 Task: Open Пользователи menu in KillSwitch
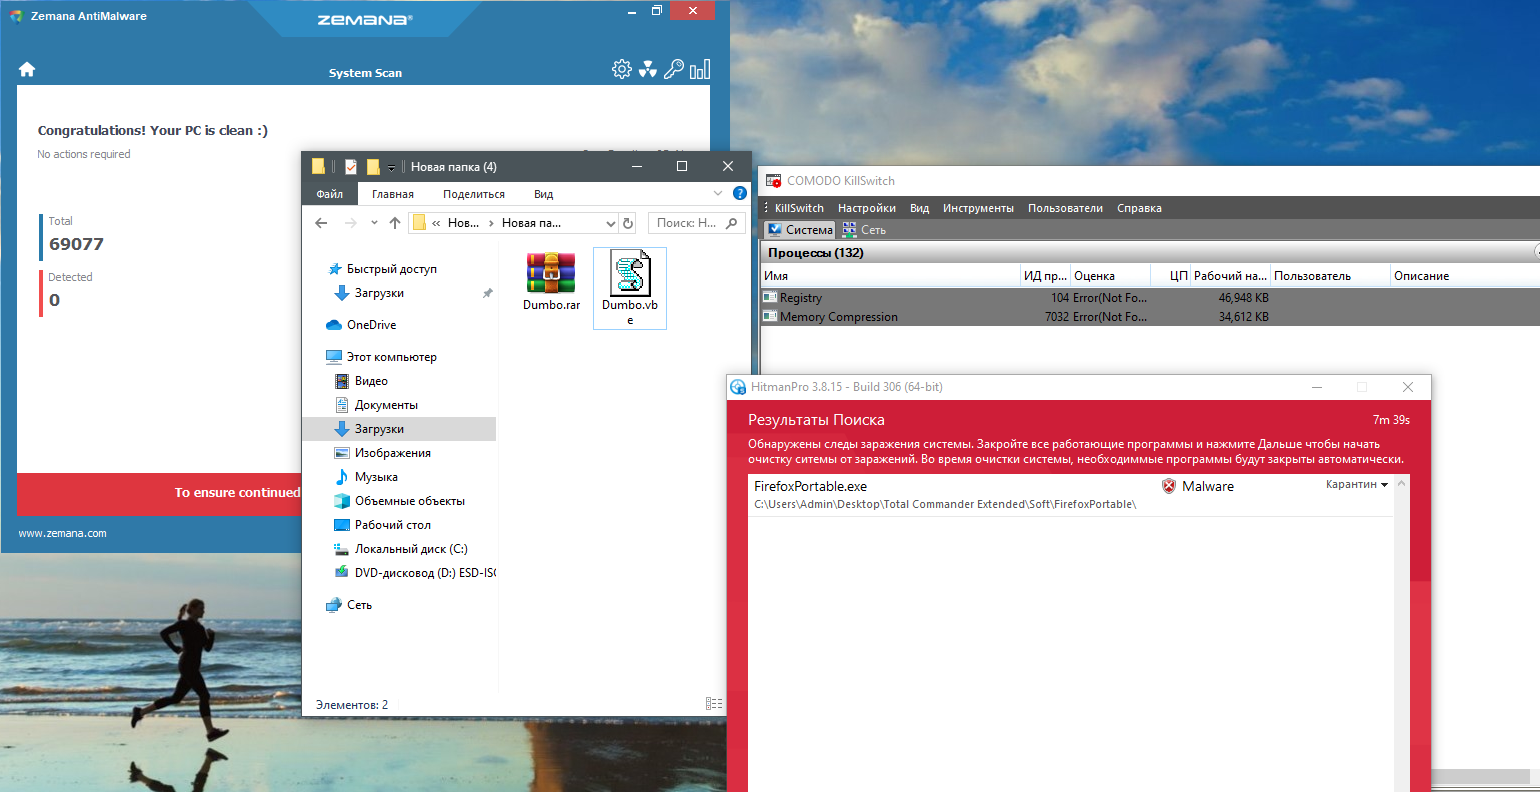(1065, 208)
